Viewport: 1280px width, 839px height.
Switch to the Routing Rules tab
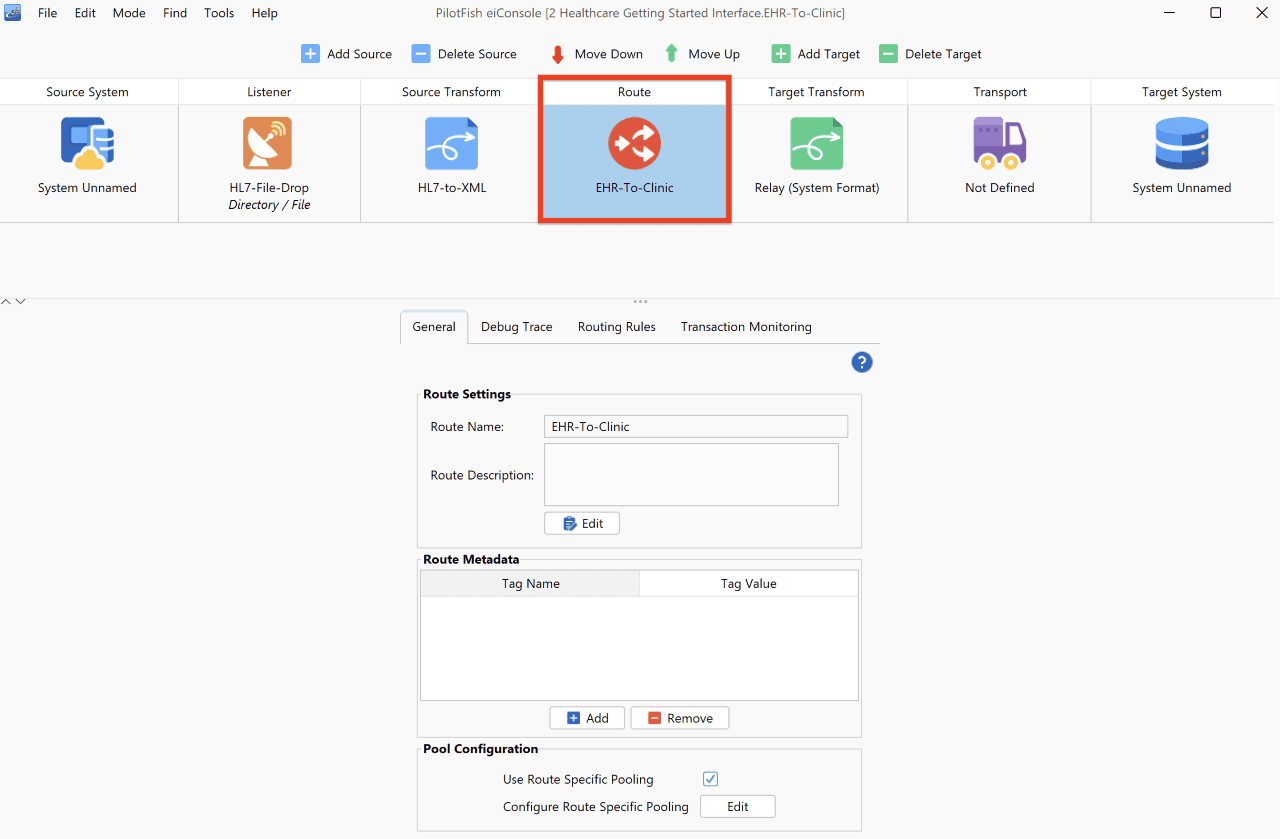617,327
